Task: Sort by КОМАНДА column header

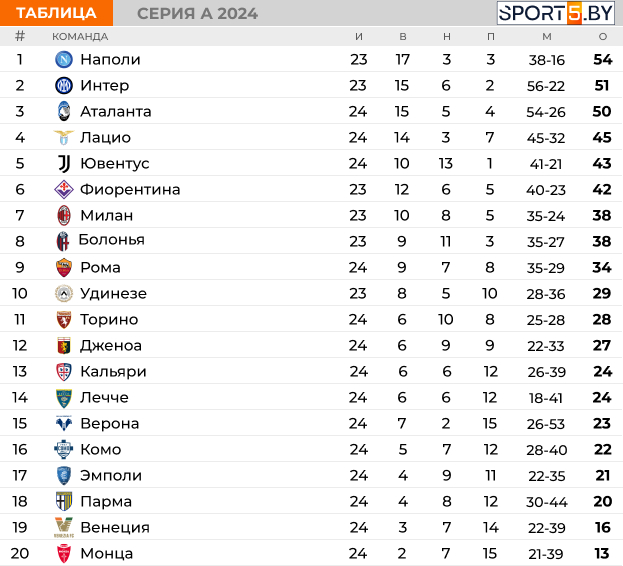Action: pyautogui.click(x=80, y=37)
